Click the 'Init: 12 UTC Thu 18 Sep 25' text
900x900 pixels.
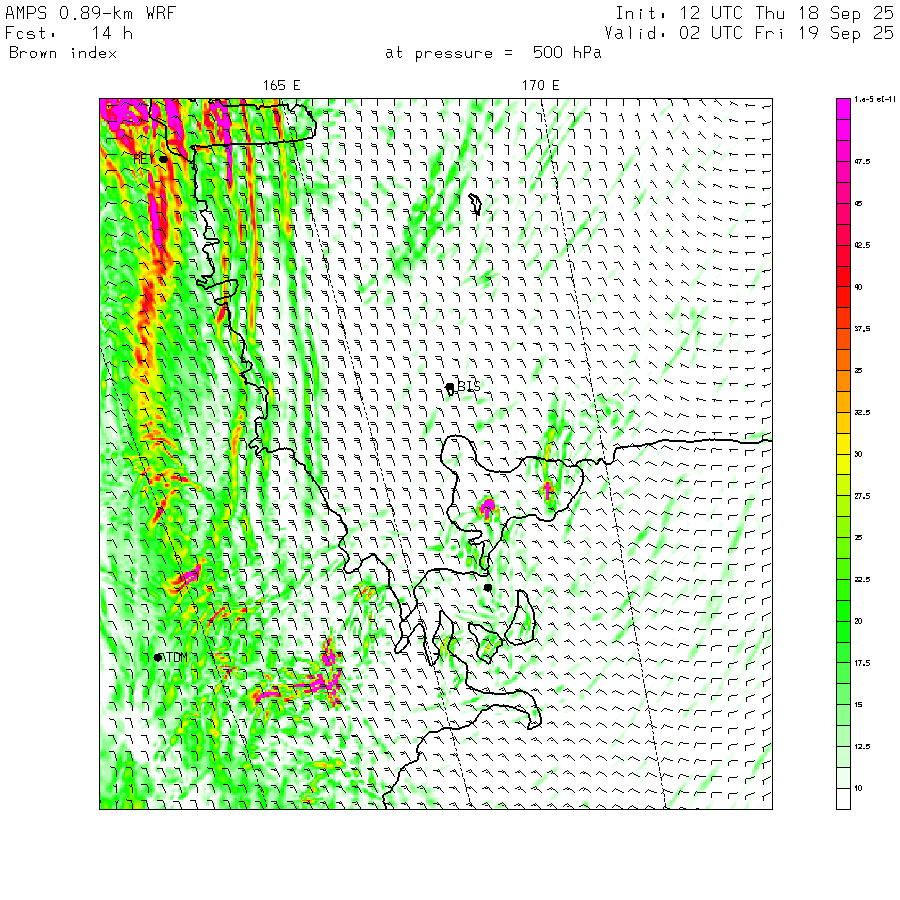(754, 13)
